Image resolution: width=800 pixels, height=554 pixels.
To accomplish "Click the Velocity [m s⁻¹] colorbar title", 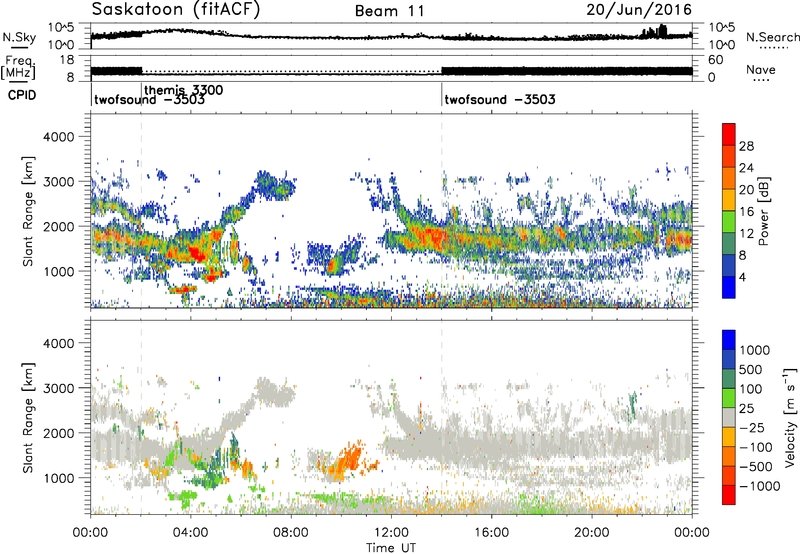I will click(x=789, y=417).
